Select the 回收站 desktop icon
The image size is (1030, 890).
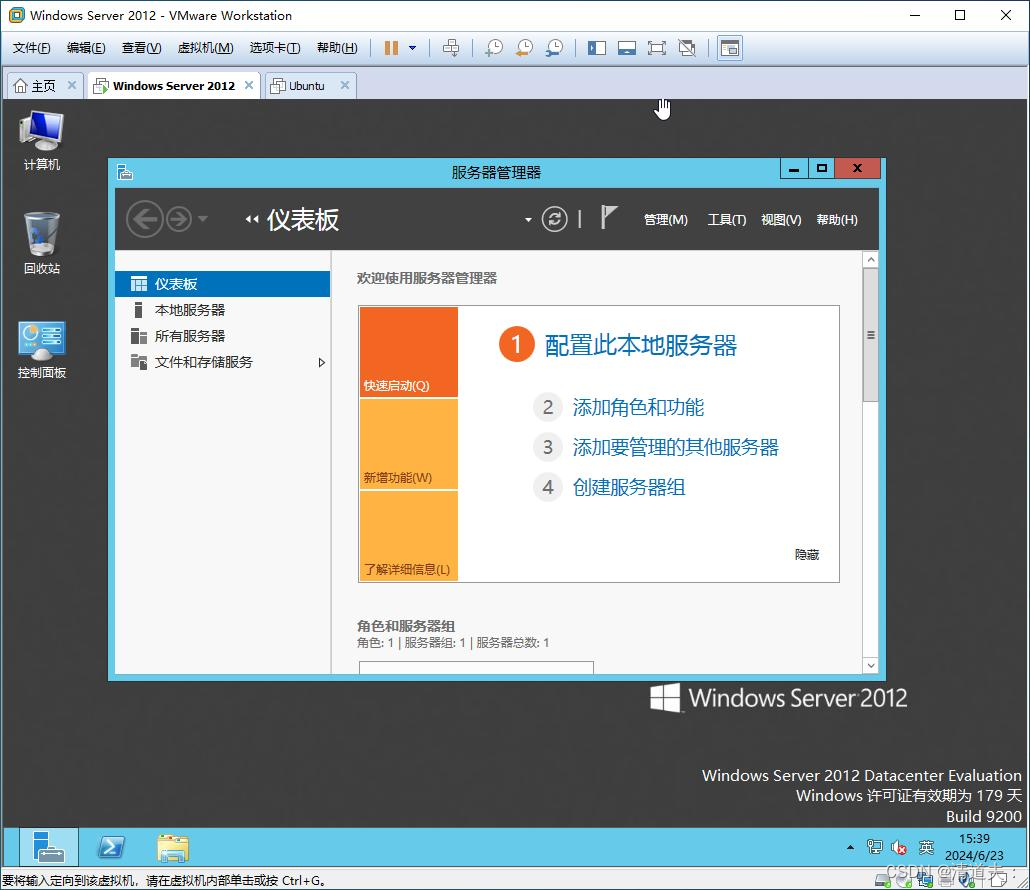coord(41,243)
